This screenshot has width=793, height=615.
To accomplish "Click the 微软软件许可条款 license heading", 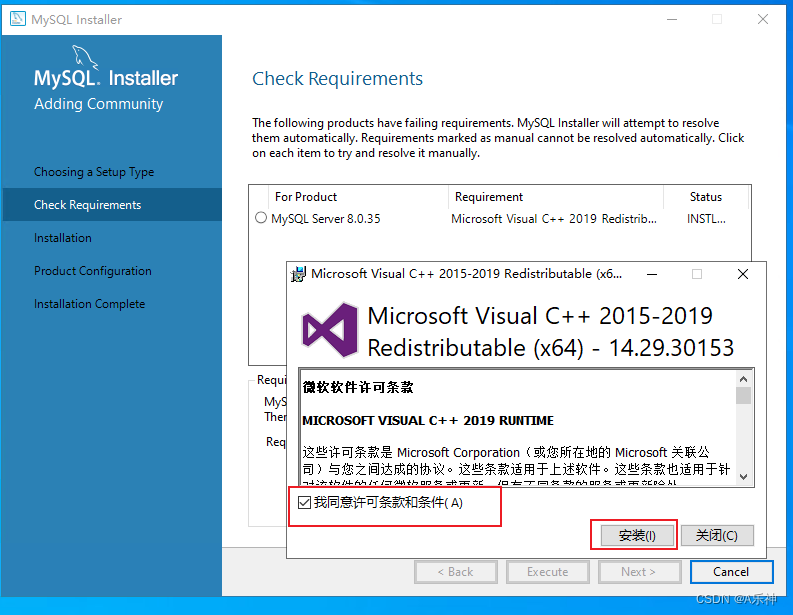I will click(358, 387).
